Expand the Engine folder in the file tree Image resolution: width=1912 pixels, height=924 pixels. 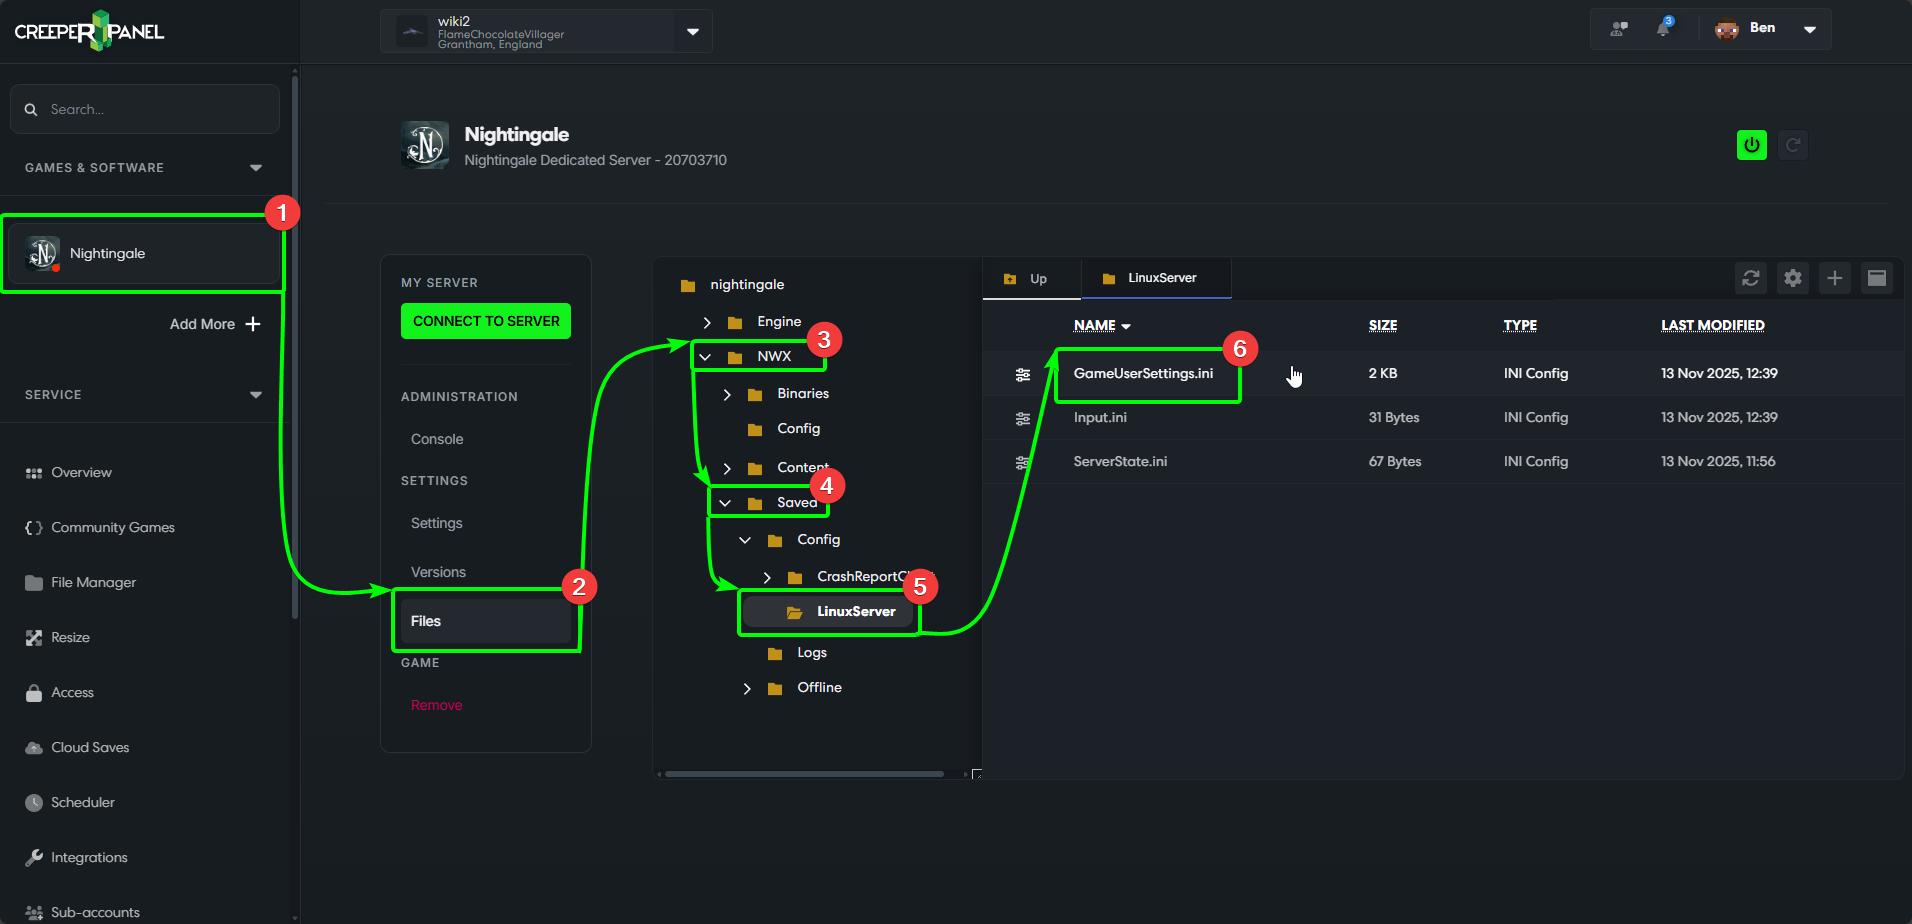(x=708, y=322)
